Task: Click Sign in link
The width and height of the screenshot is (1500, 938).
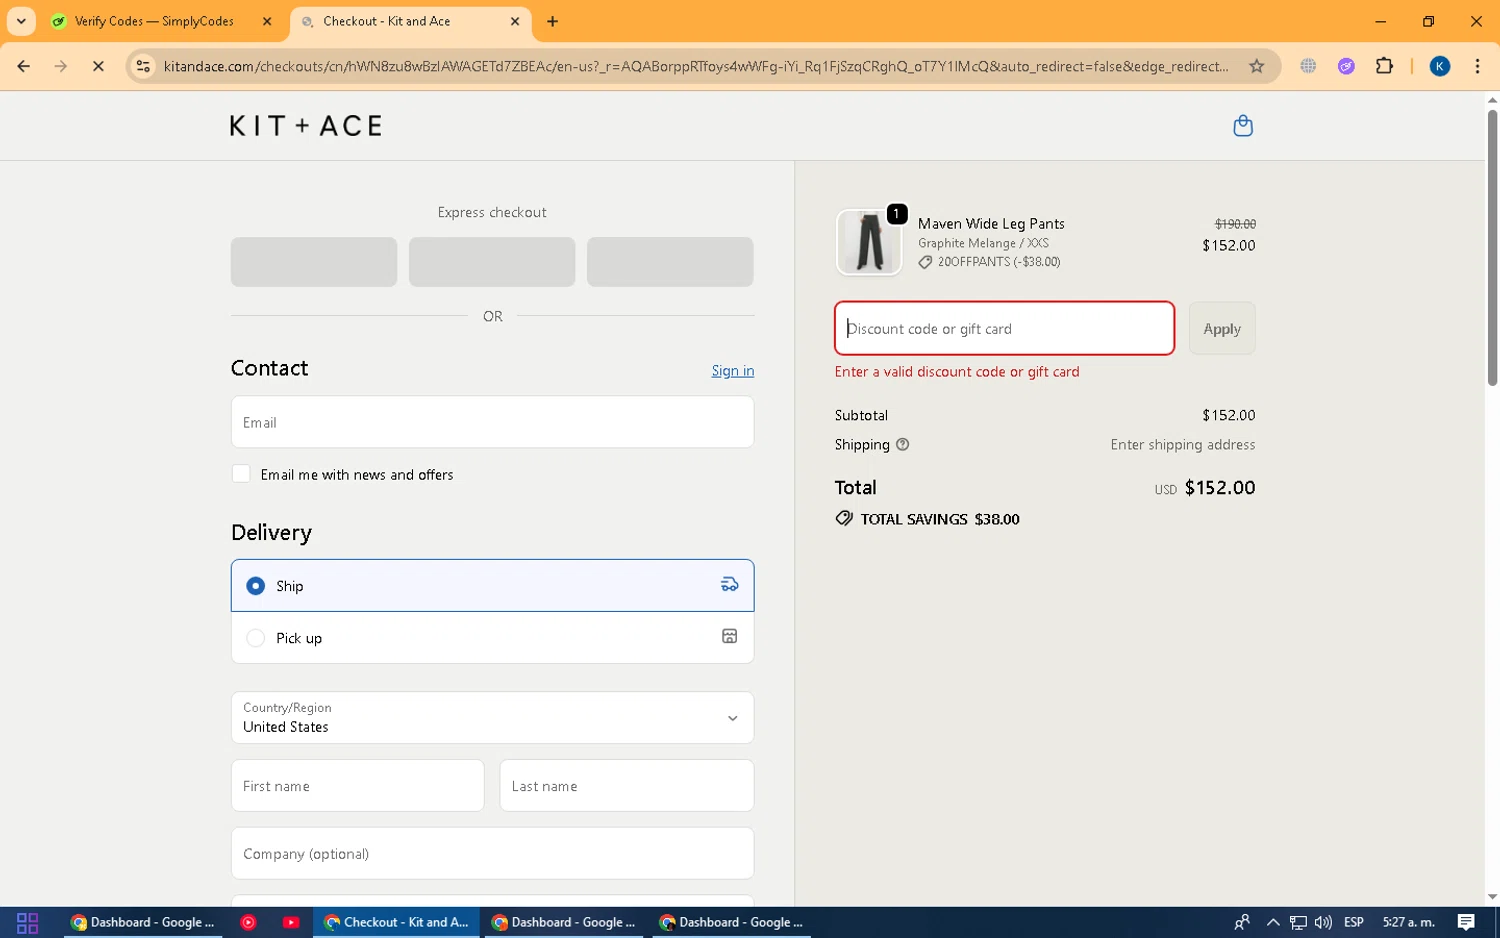Action: [x=733, y=371]
